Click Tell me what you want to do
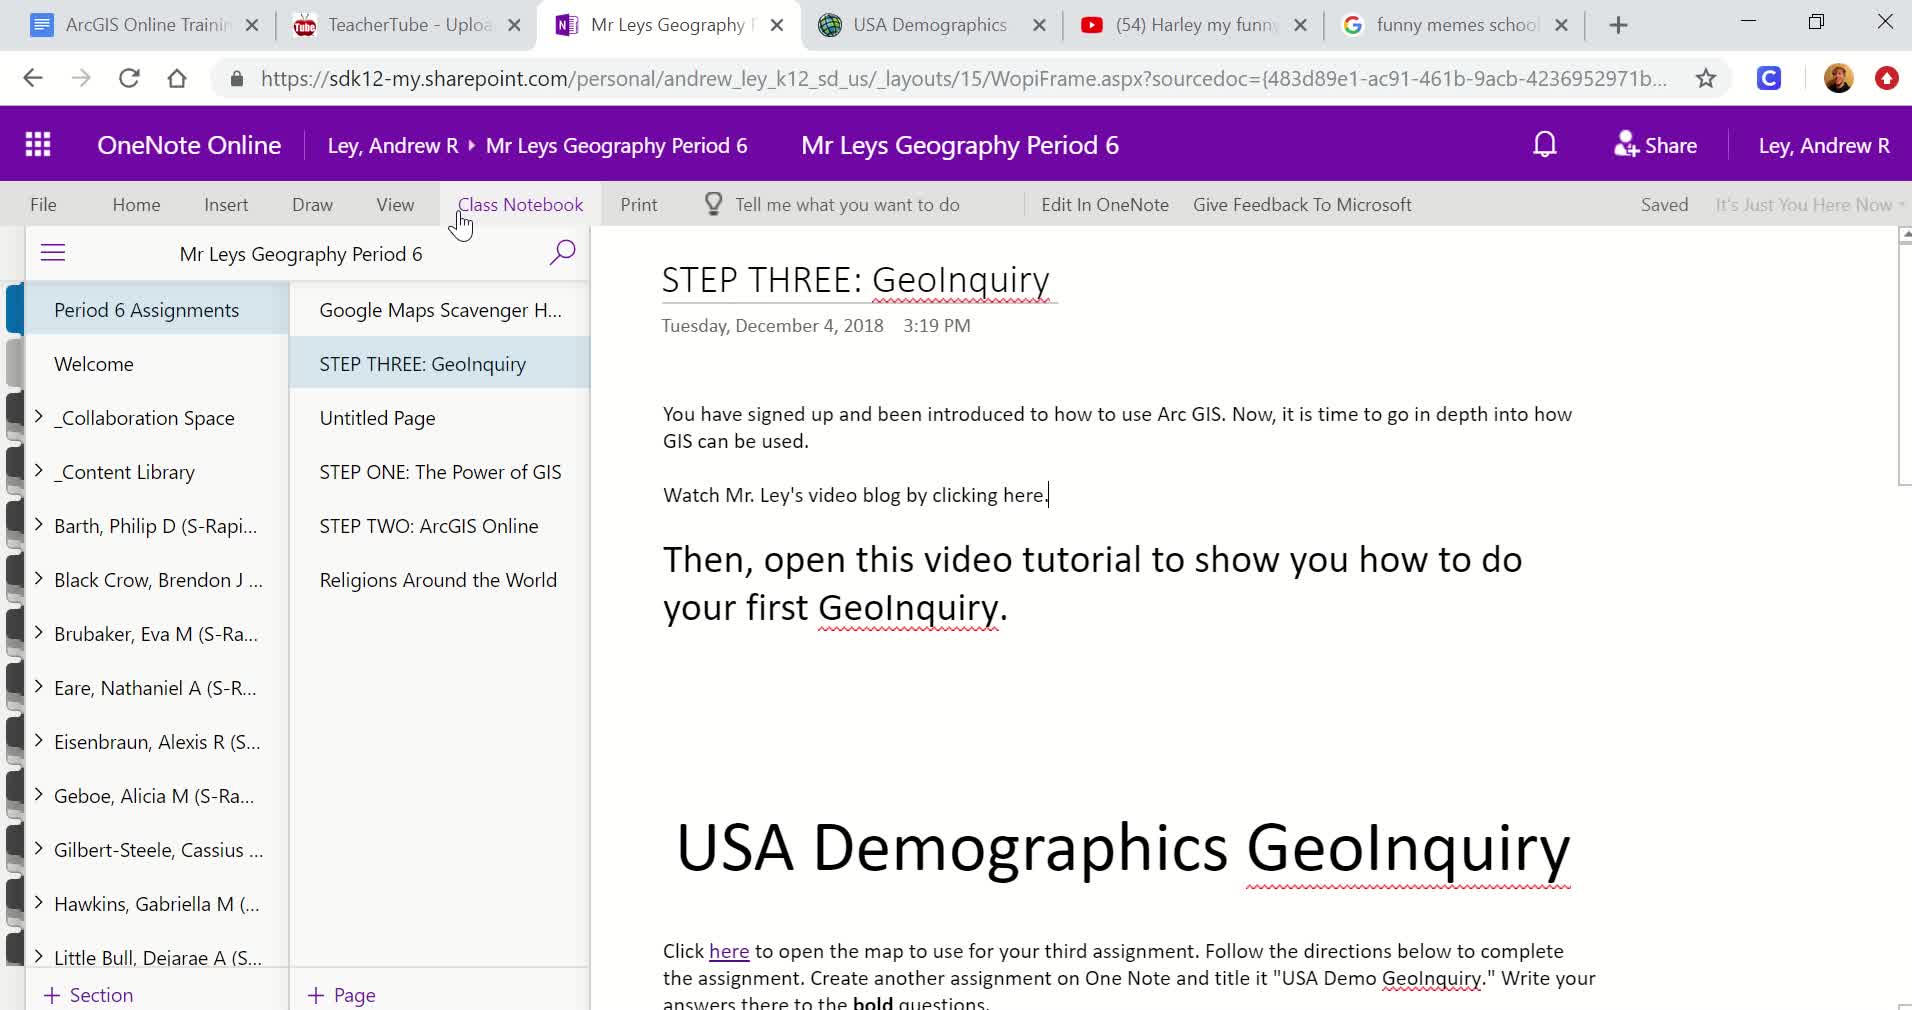1912x1010 pixels. coord(847,204)
